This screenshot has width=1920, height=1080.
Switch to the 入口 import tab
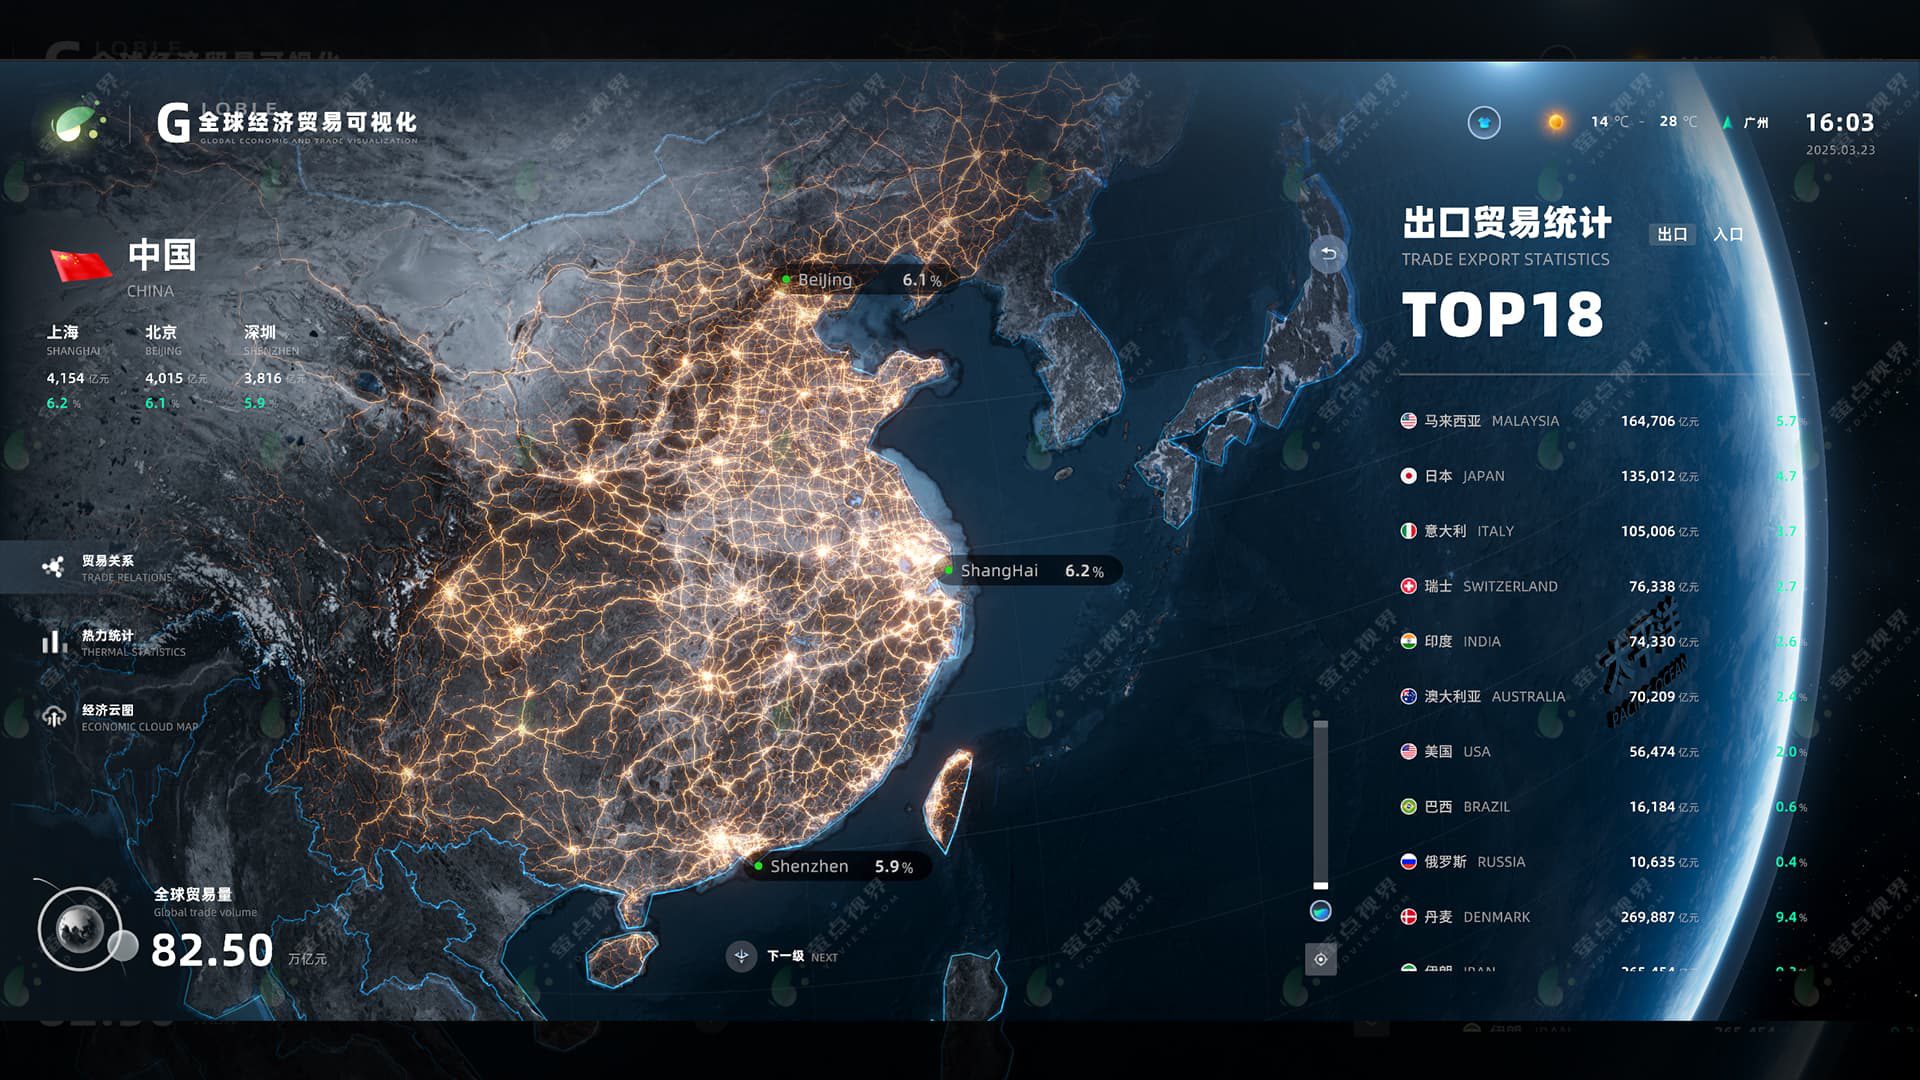(x=1728, y=234)
